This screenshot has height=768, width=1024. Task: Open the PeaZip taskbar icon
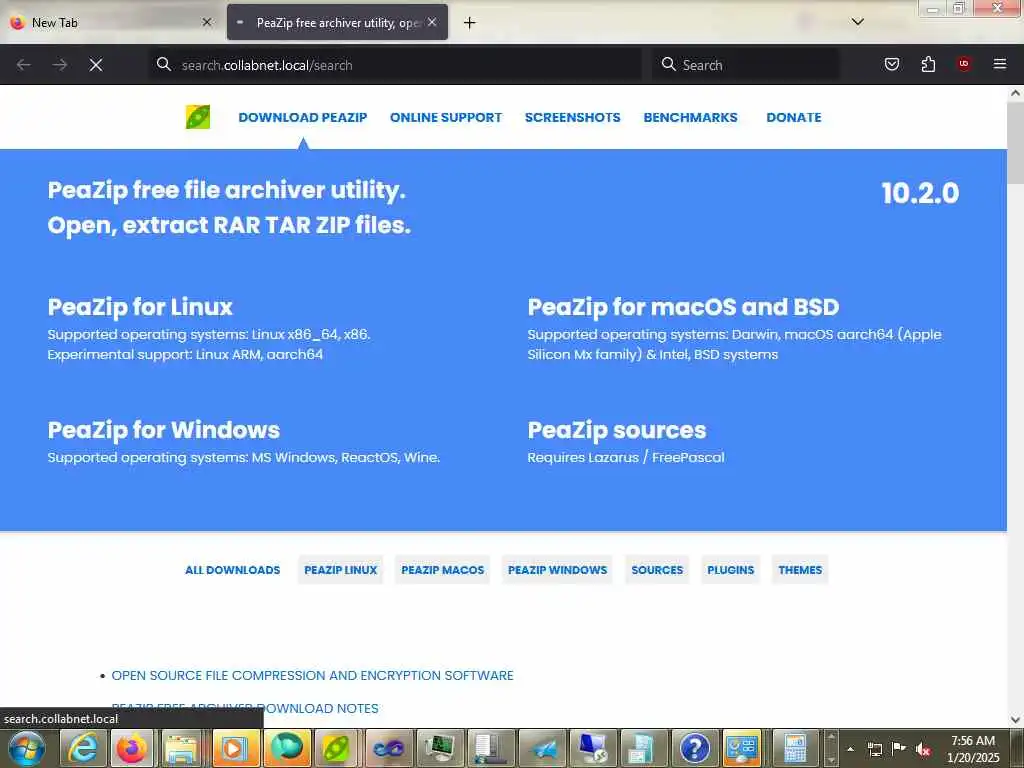[x=336, y=748]
